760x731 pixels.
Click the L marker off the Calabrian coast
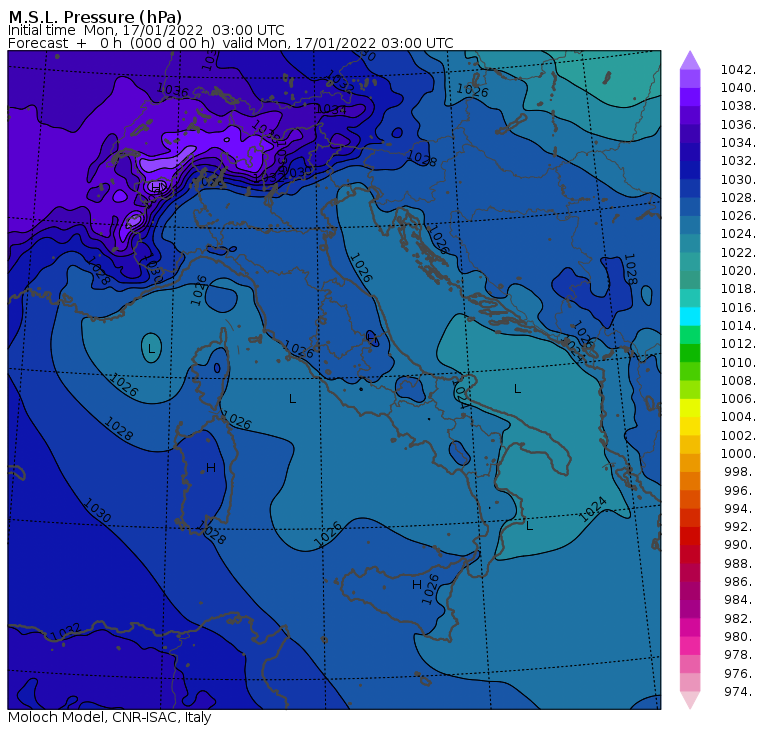click(x=529, y=525)
